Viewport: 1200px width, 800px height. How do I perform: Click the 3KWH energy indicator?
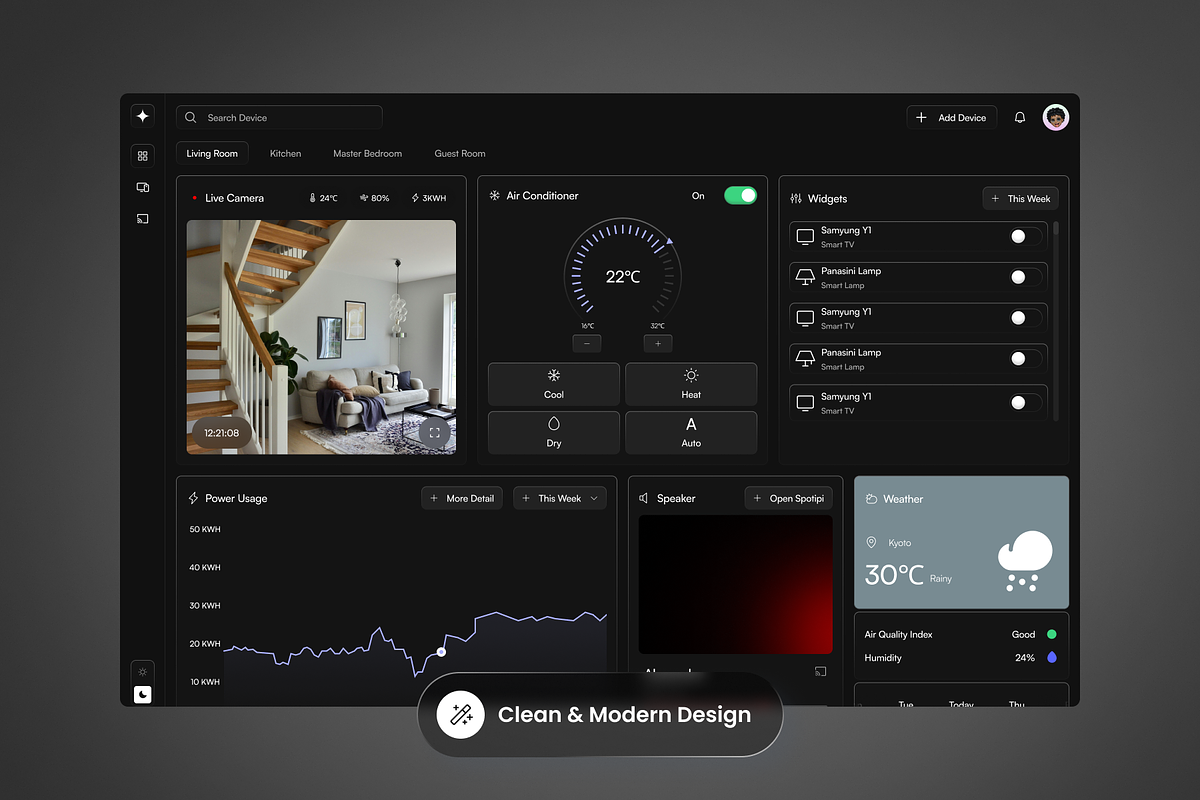(428, 198)
